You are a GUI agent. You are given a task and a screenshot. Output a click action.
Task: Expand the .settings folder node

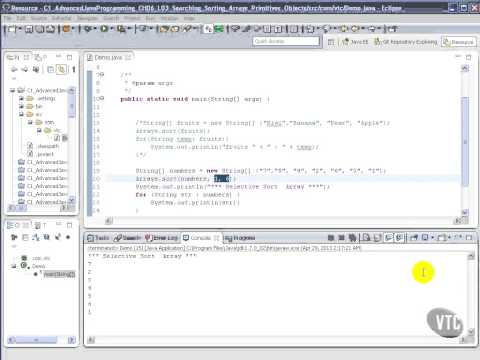point(21,98)
